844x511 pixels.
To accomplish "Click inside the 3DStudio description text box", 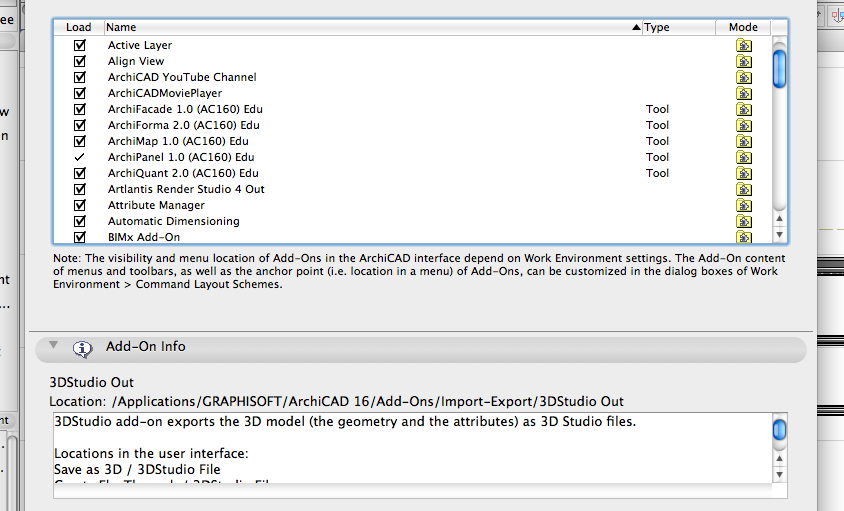I will (x=412, y=448).
